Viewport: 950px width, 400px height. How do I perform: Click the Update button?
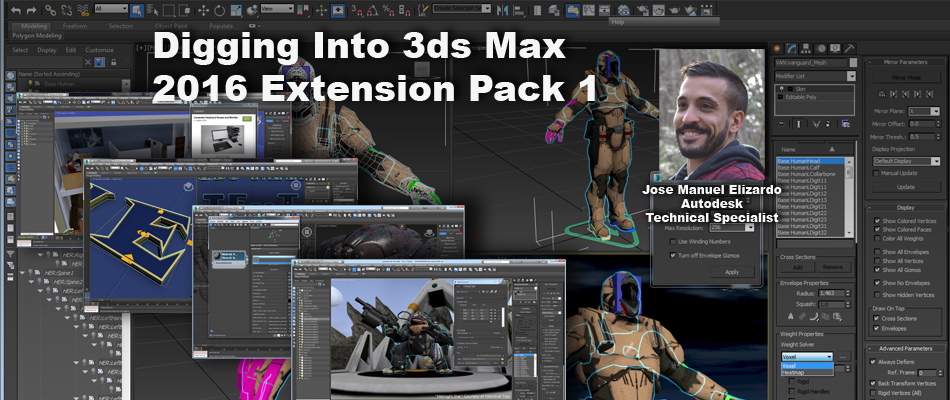click(x=906, y=187)
